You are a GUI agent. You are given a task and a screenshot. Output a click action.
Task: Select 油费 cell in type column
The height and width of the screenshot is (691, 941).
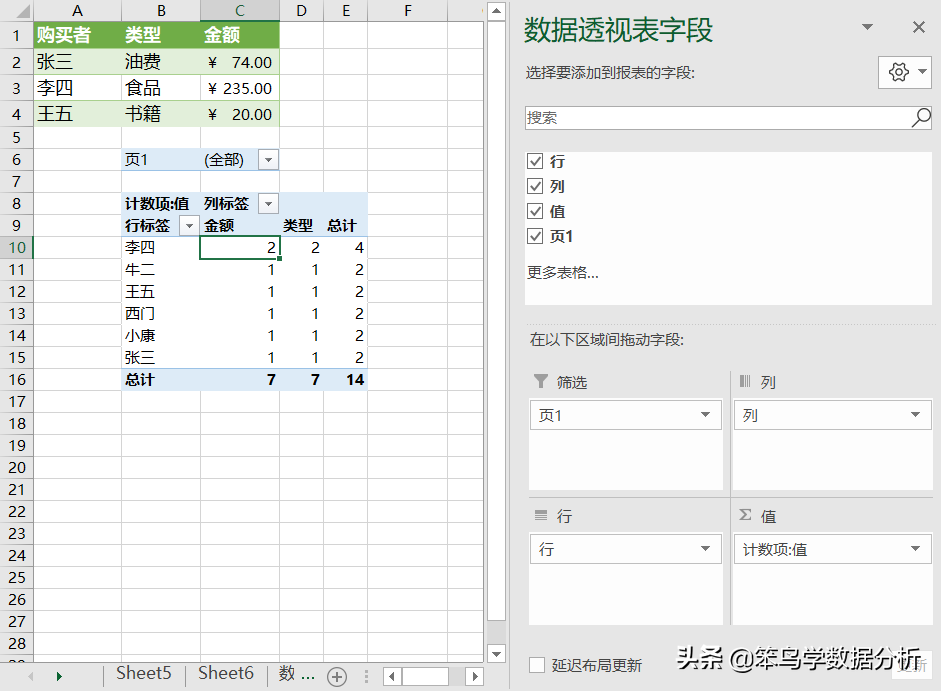161,62
